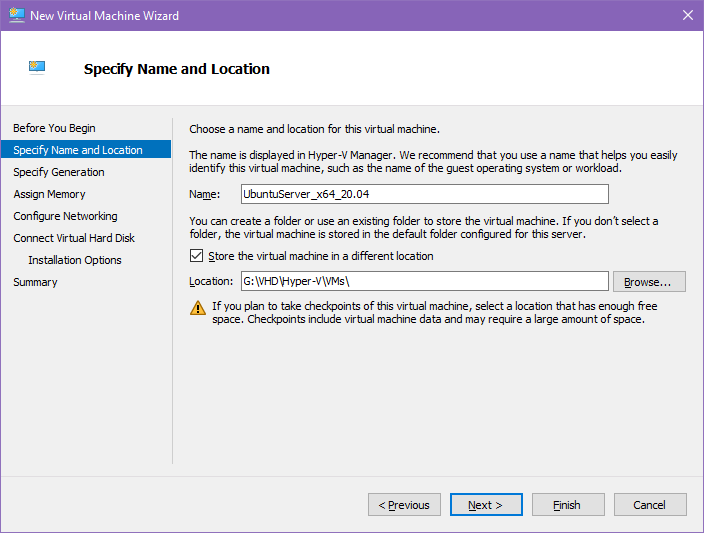Go to the Configure Networking step

[65, 216]
